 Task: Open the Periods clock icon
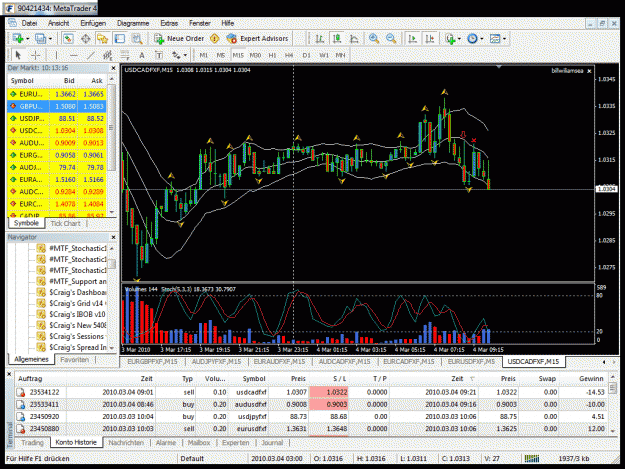click(472, 39)
